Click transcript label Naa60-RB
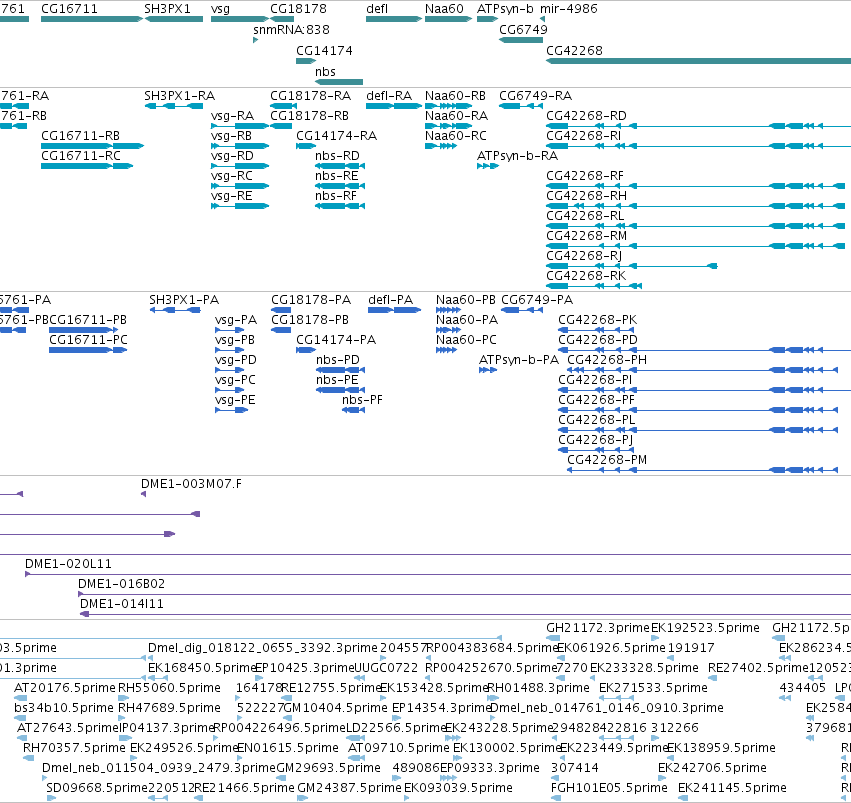This screenshot has width=851, height=803. 455,95
